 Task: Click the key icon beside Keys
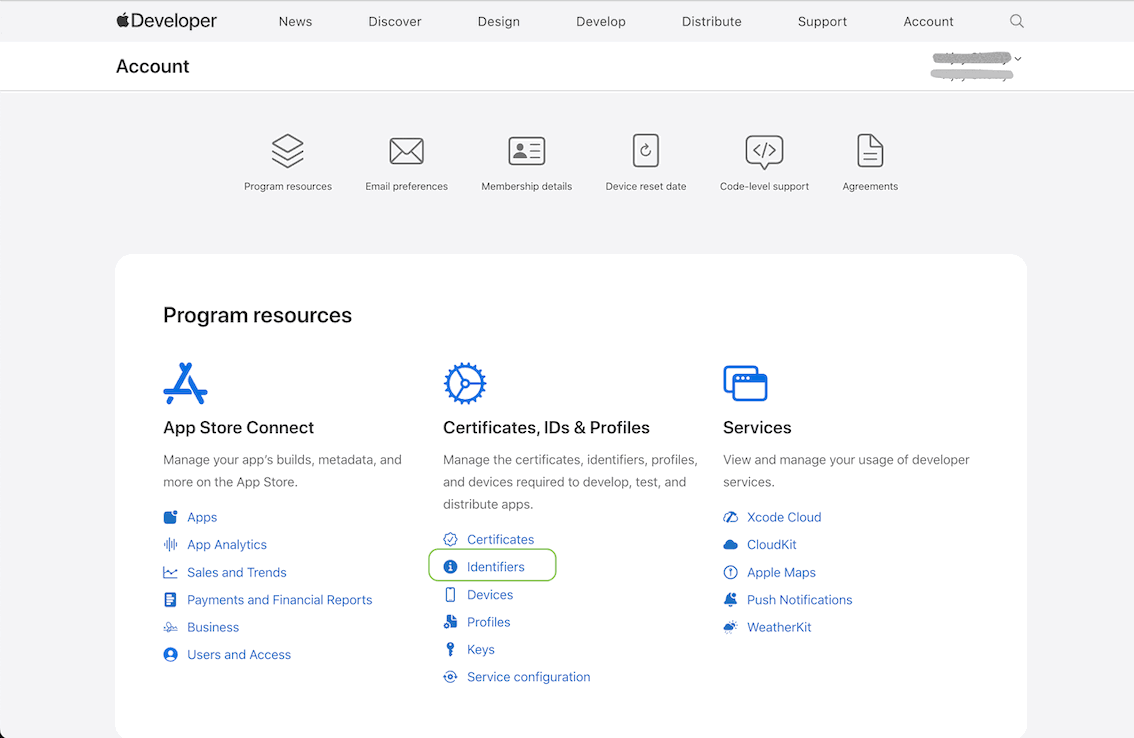(451, 650)
